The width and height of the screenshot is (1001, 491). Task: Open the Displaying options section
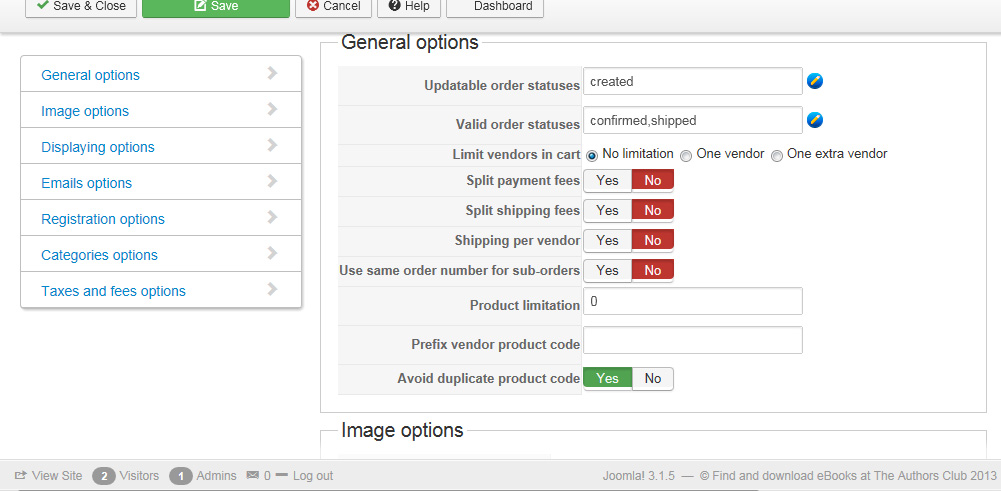coord(98,147)
